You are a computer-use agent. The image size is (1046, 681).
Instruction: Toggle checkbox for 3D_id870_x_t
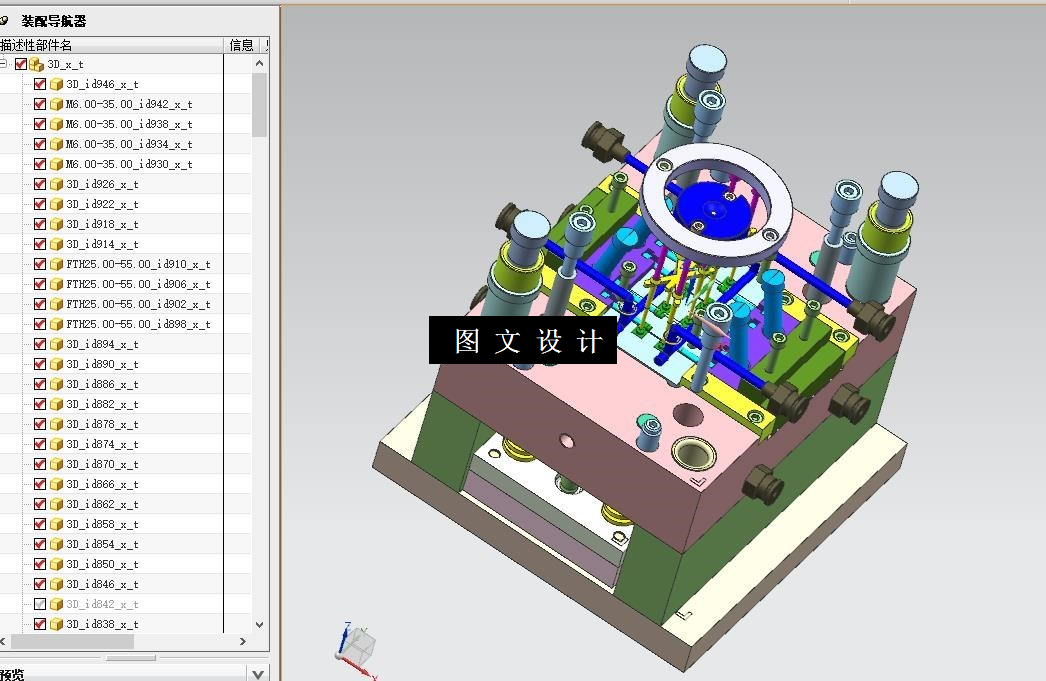[x=39, y=464]
